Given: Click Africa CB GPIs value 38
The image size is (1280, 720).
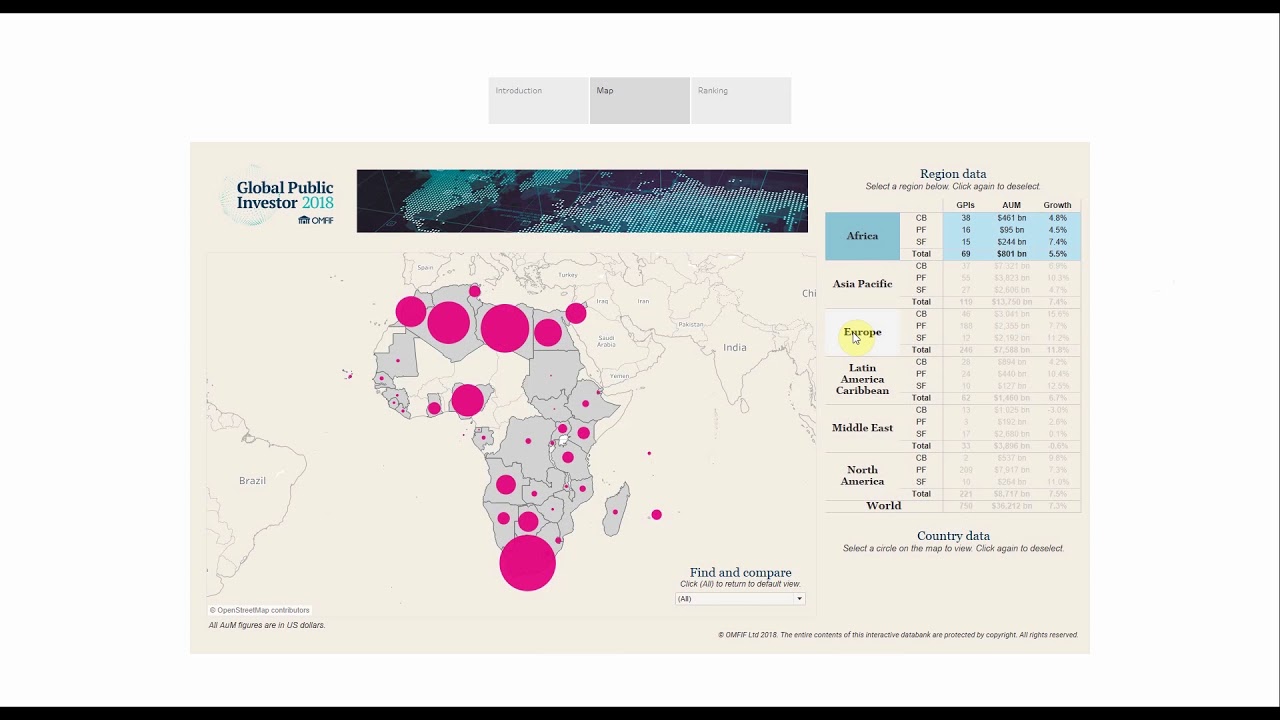Looking at the screenshot, I should pyautogui.click(x=965, y=218).
